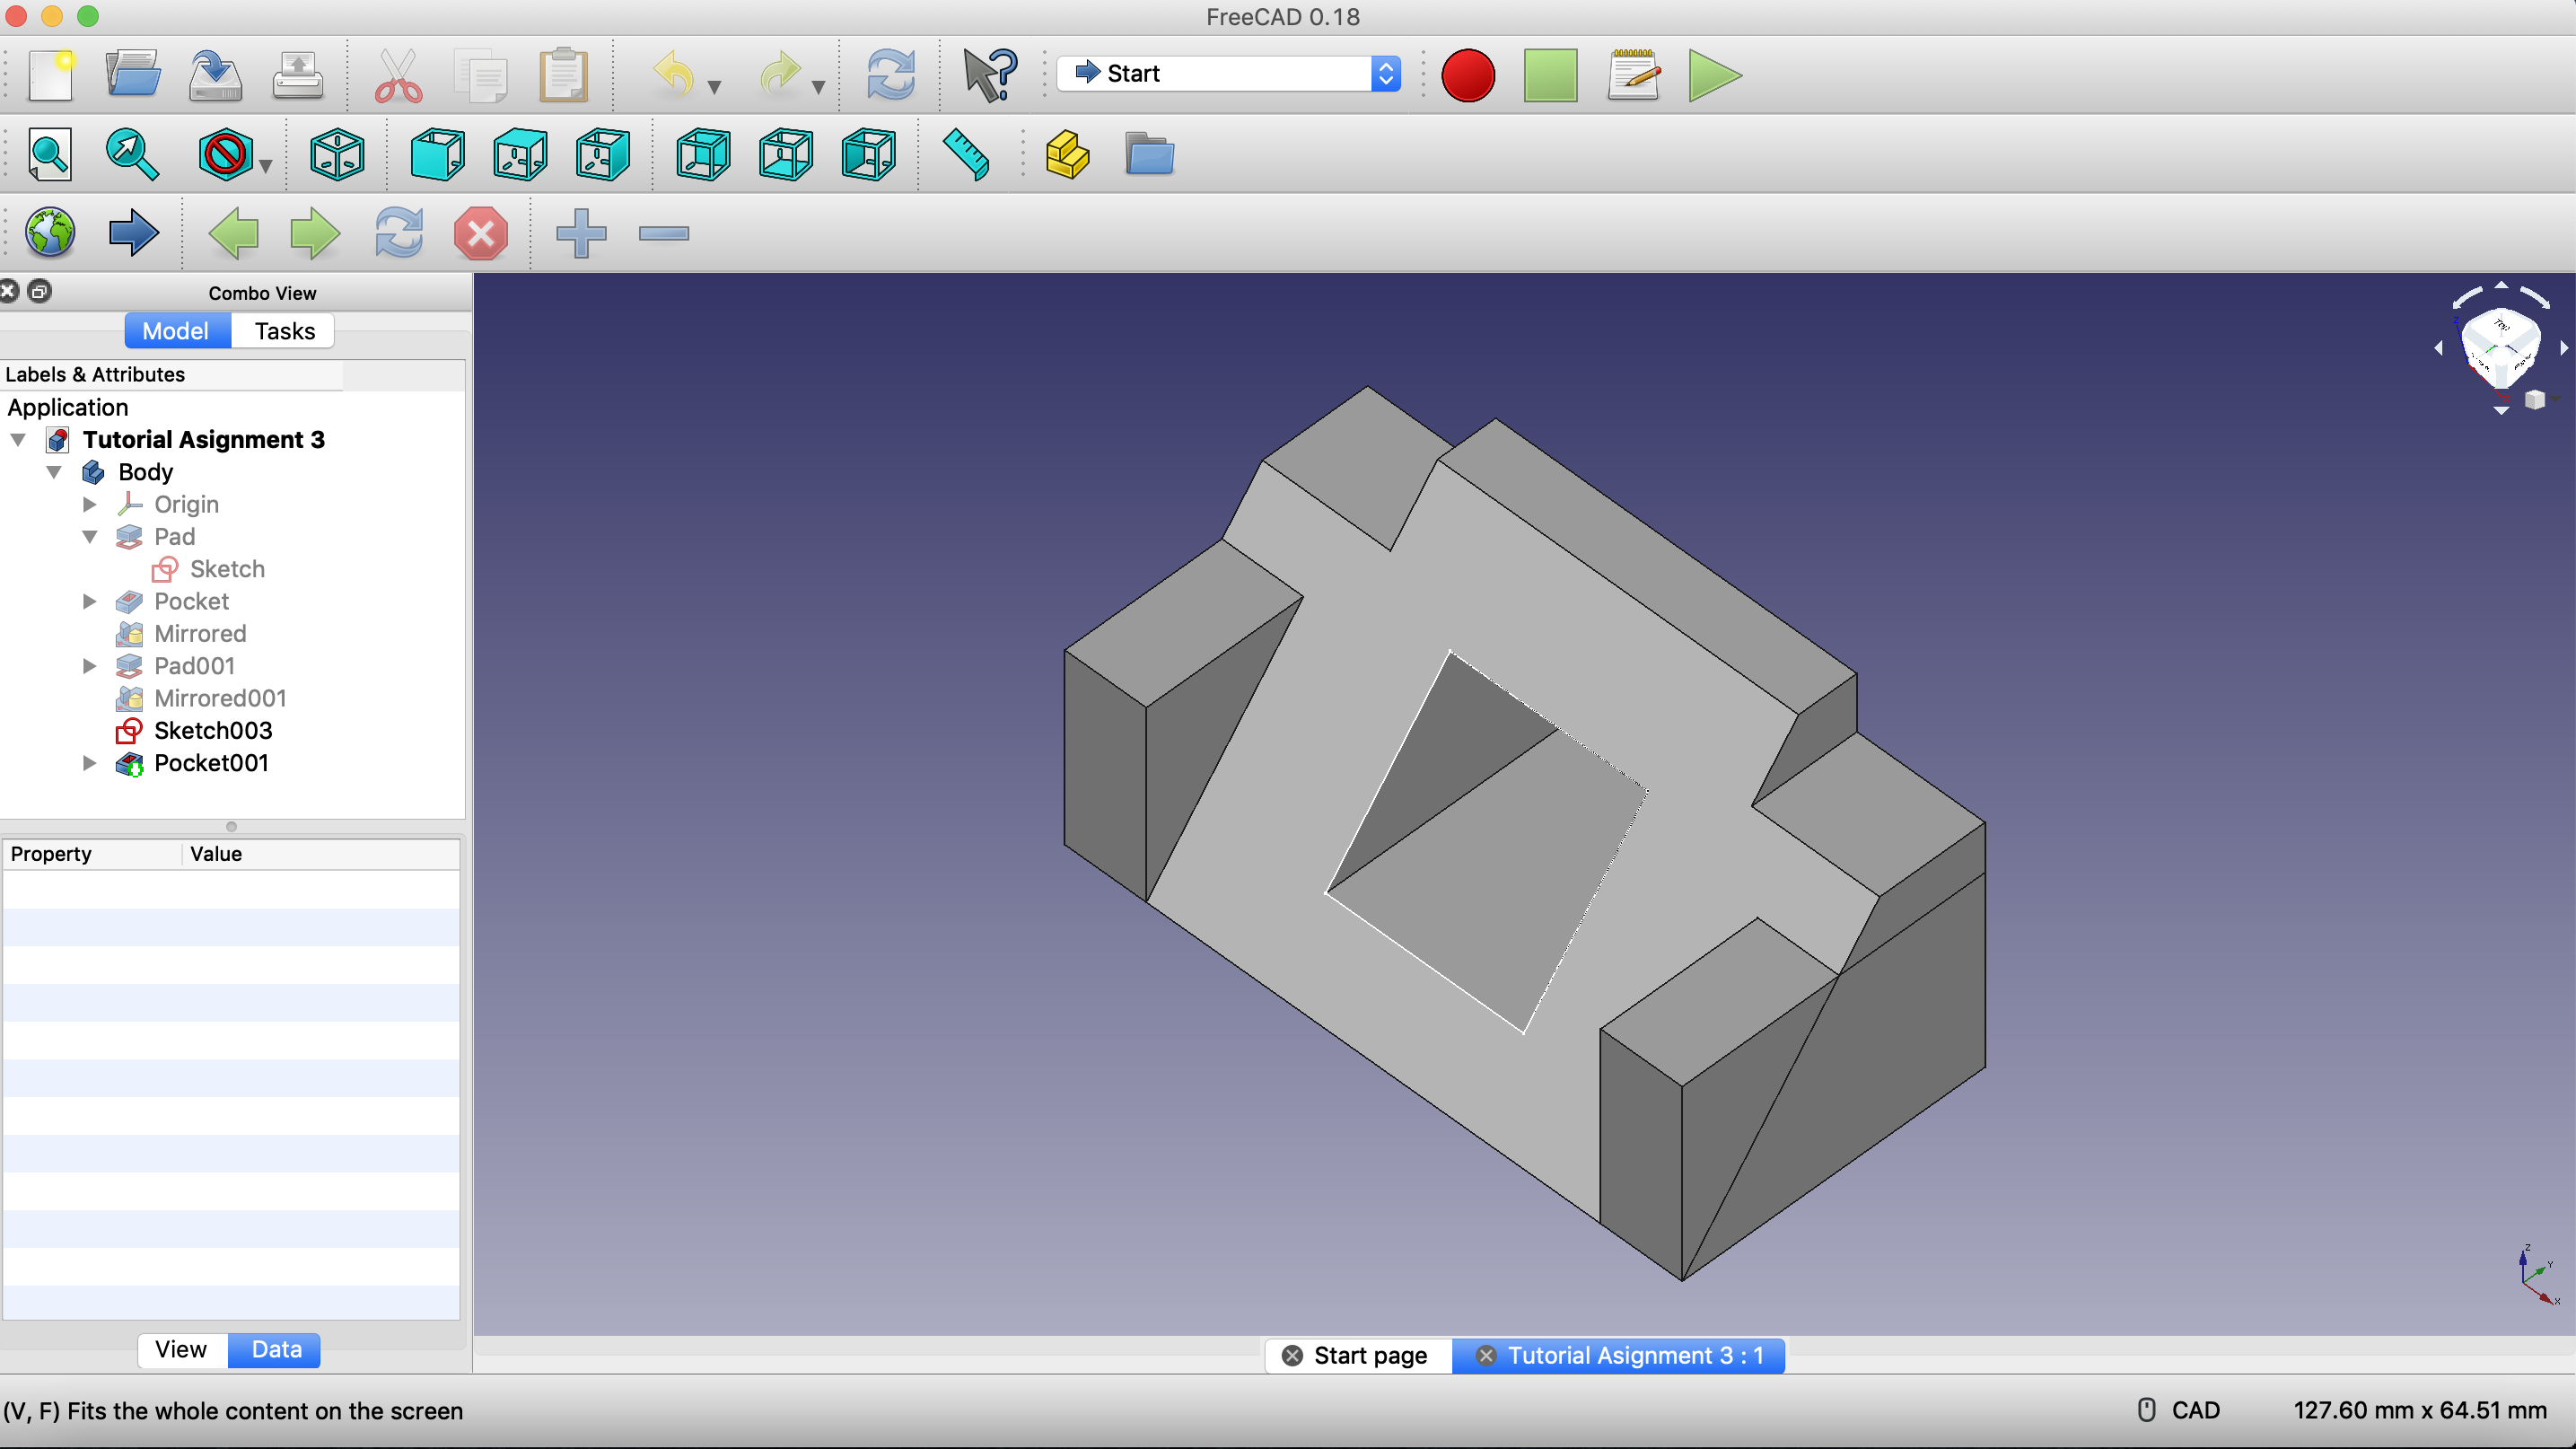Click the Edit macro notepad icon

point(1633,76)
